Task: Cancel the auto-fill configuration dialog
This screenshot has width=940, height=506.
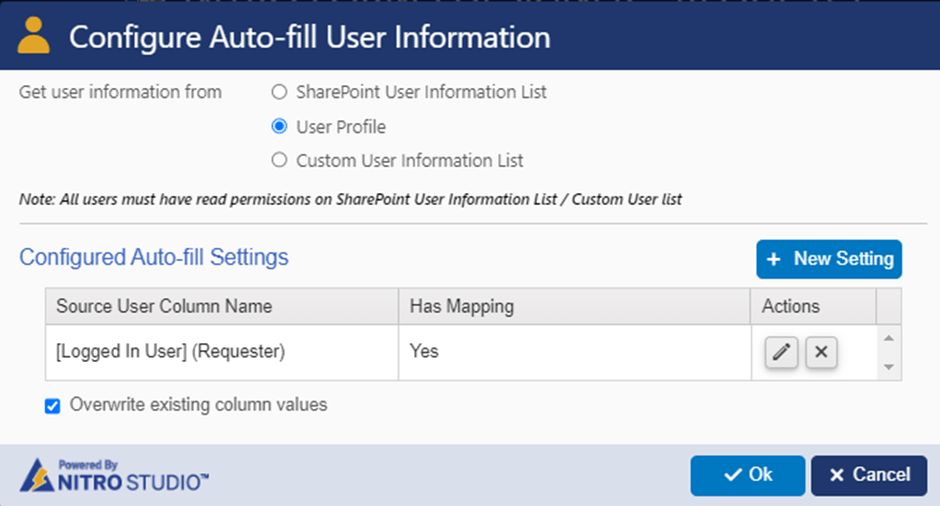Action: (869, 475)
